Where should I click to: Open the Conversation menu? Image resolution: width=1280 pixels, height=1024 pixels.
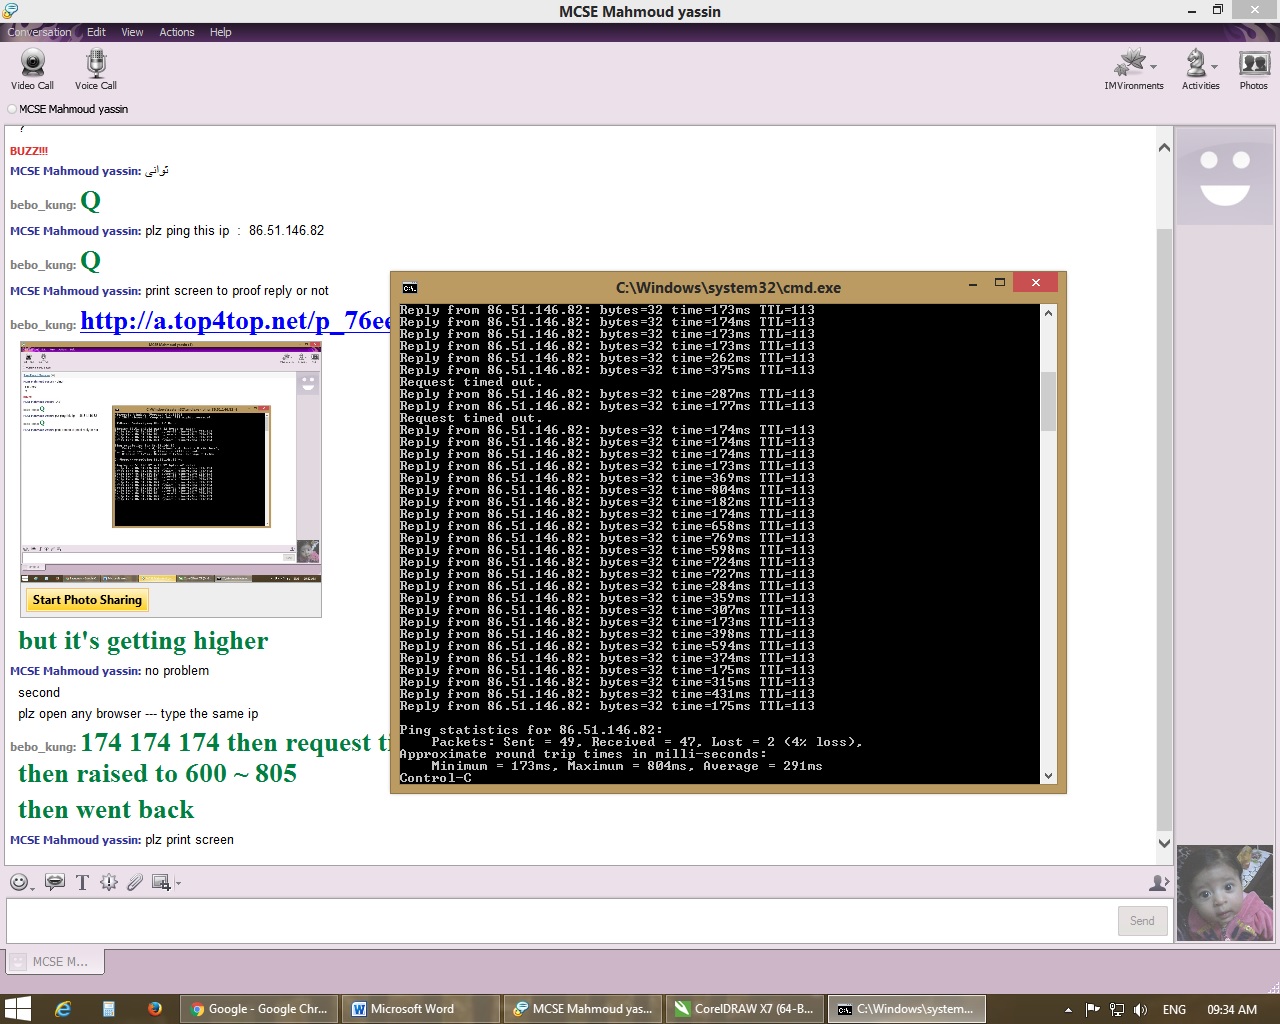(40, 32)
